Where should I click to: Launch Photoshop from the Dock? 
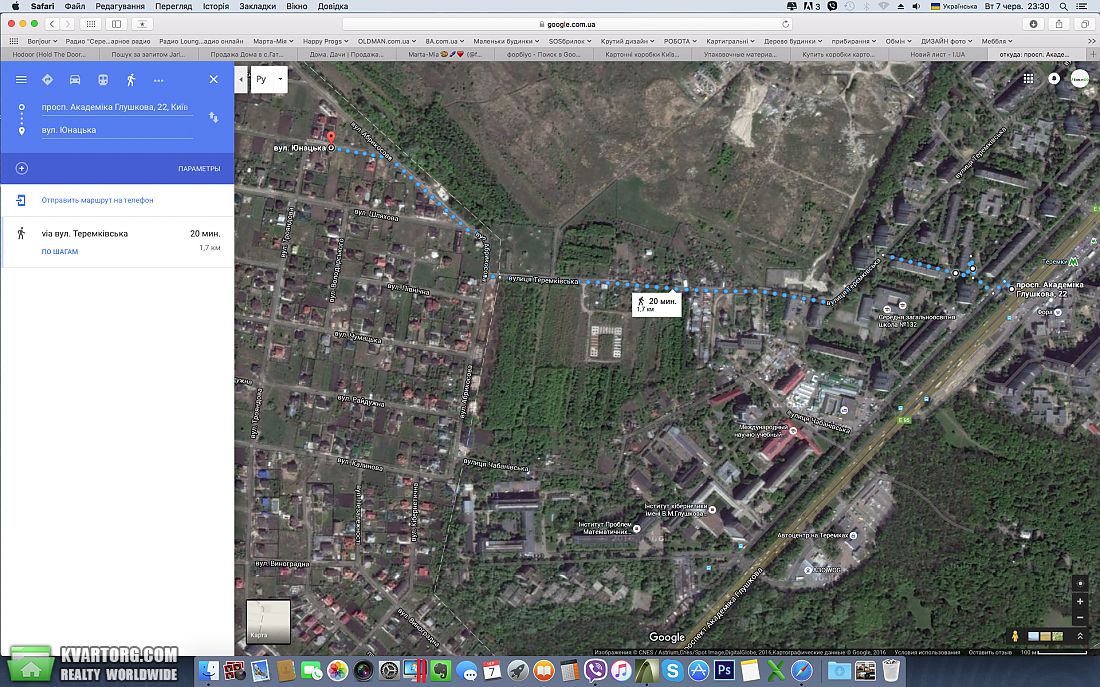pyautogui.click(x=724, y=671)
